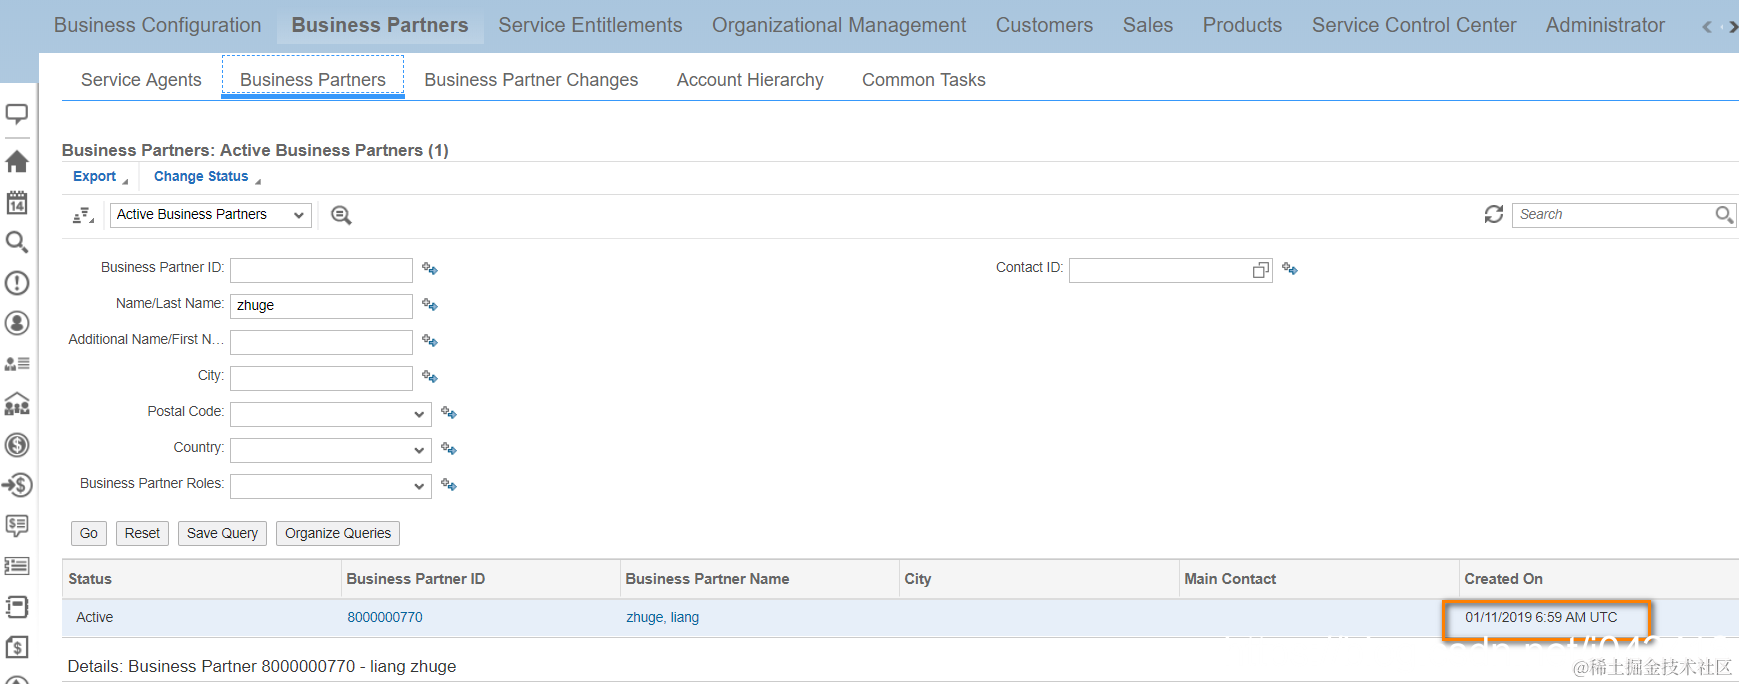Toggle the advanced search magnifier icon
The image size is (1739, 684).
[x=341, y=215]
